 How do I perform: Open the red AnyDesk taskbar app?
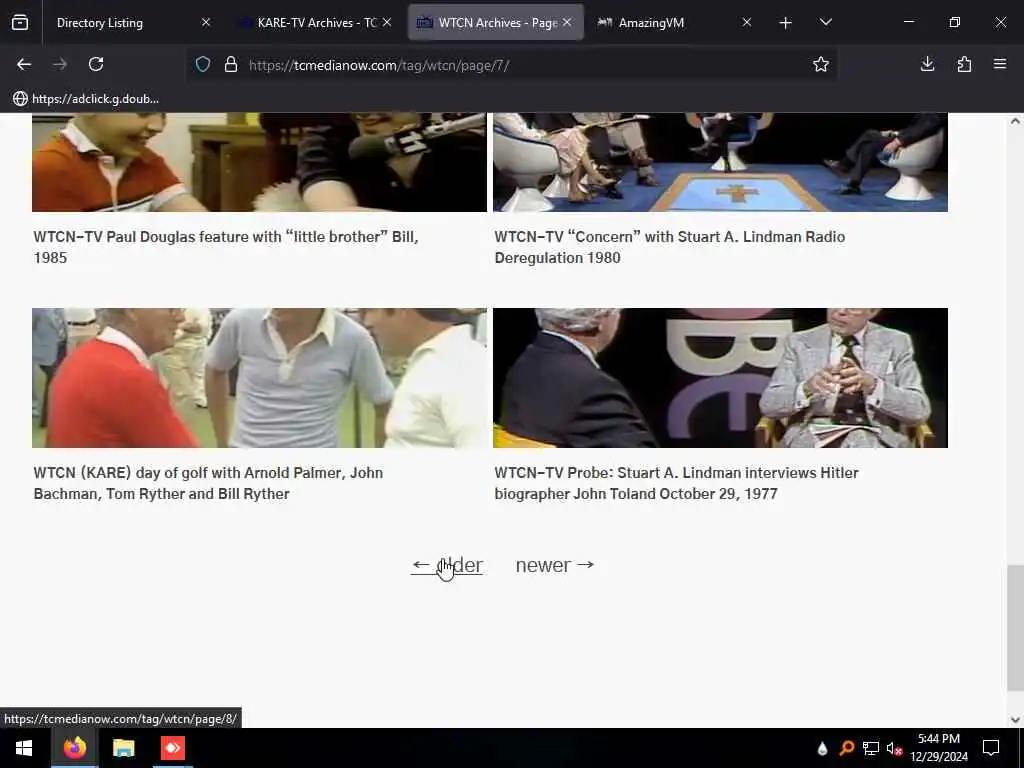click(x=173, y=748)
